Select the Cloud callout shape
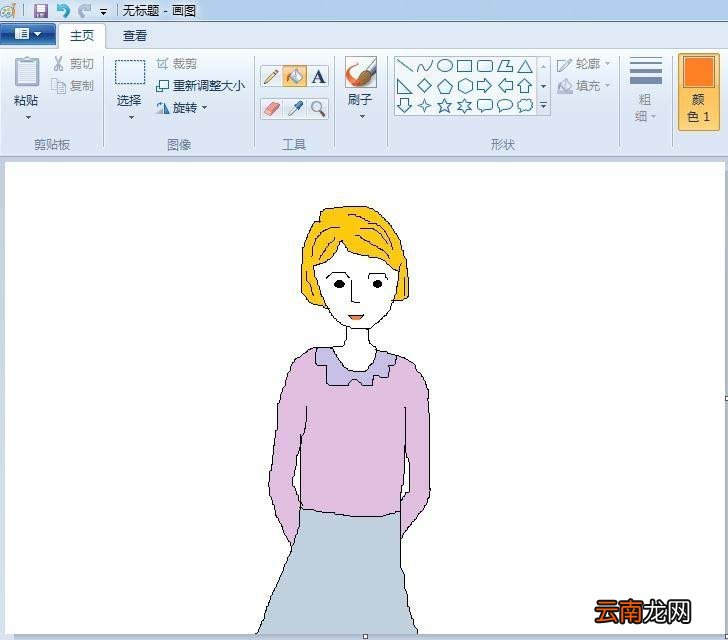Screen dimensions: 728x640 525,105
